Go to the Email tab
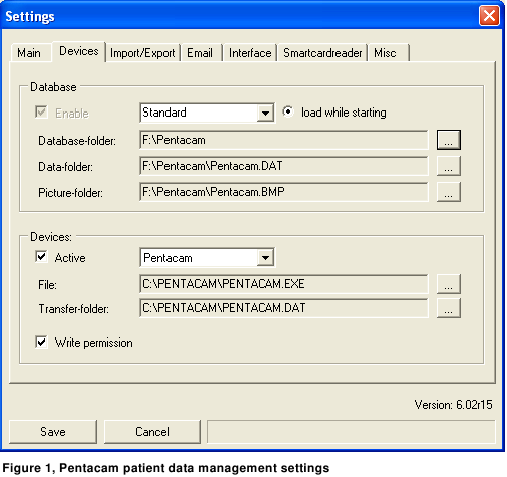507x477 pixels. point(201,53)
